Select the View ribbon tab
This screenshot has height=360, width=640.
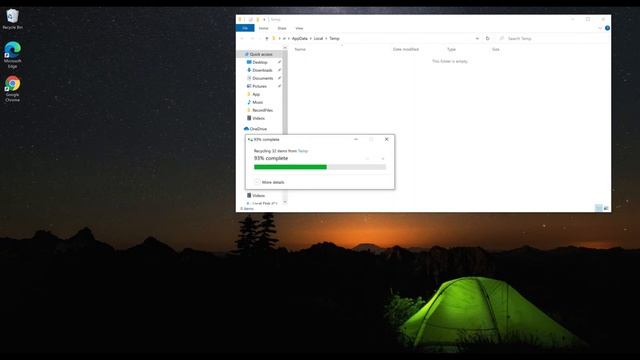pos(299,28)
